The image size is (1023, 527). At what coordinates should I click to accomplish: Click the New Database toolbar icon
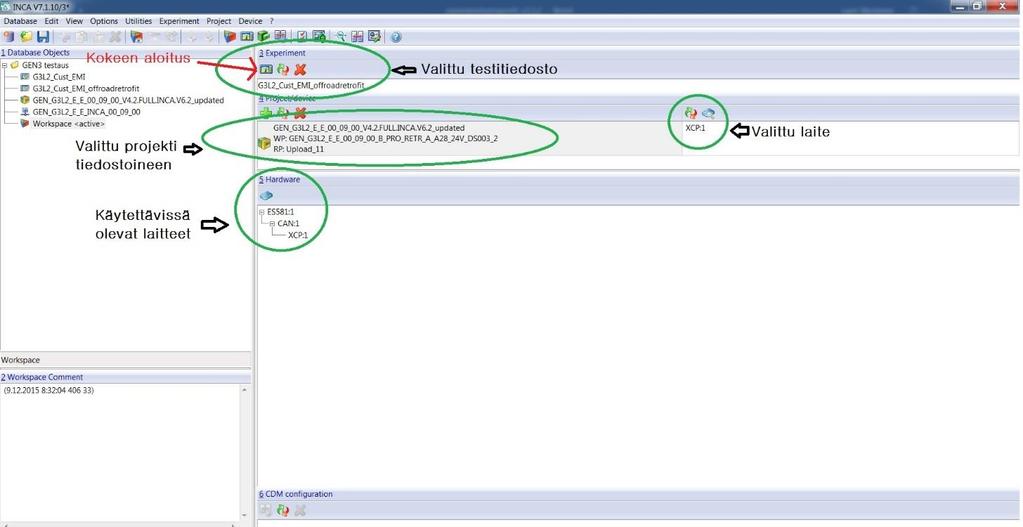(8, 37)
